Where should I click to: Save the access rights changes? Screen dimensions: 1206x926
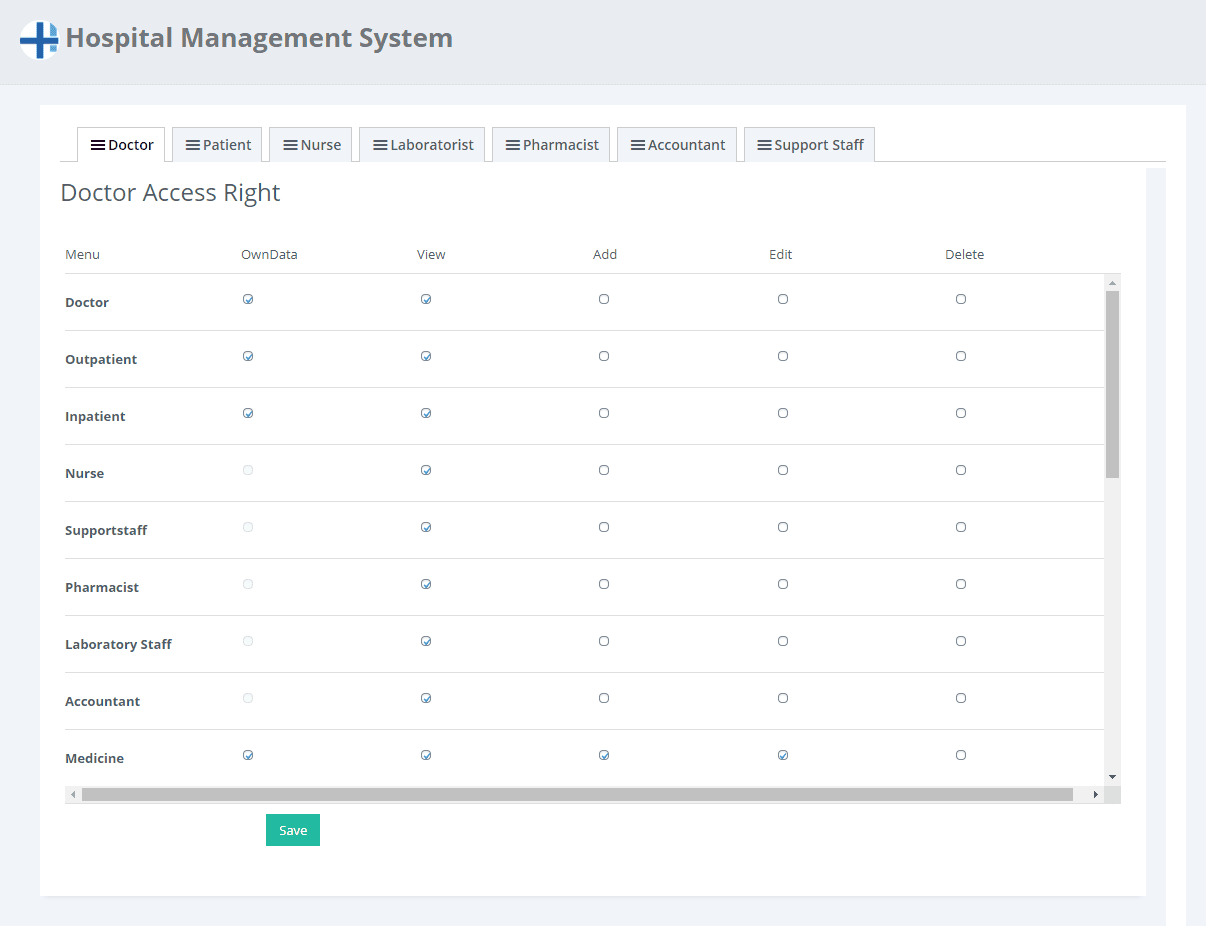293,830
